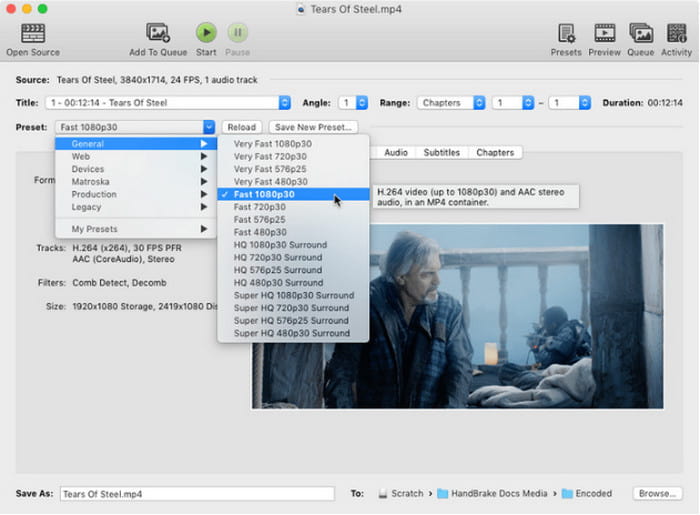The image size is (700, 515).
Task: Open the Title dropdown selector
Action: (x=168, y=103)
